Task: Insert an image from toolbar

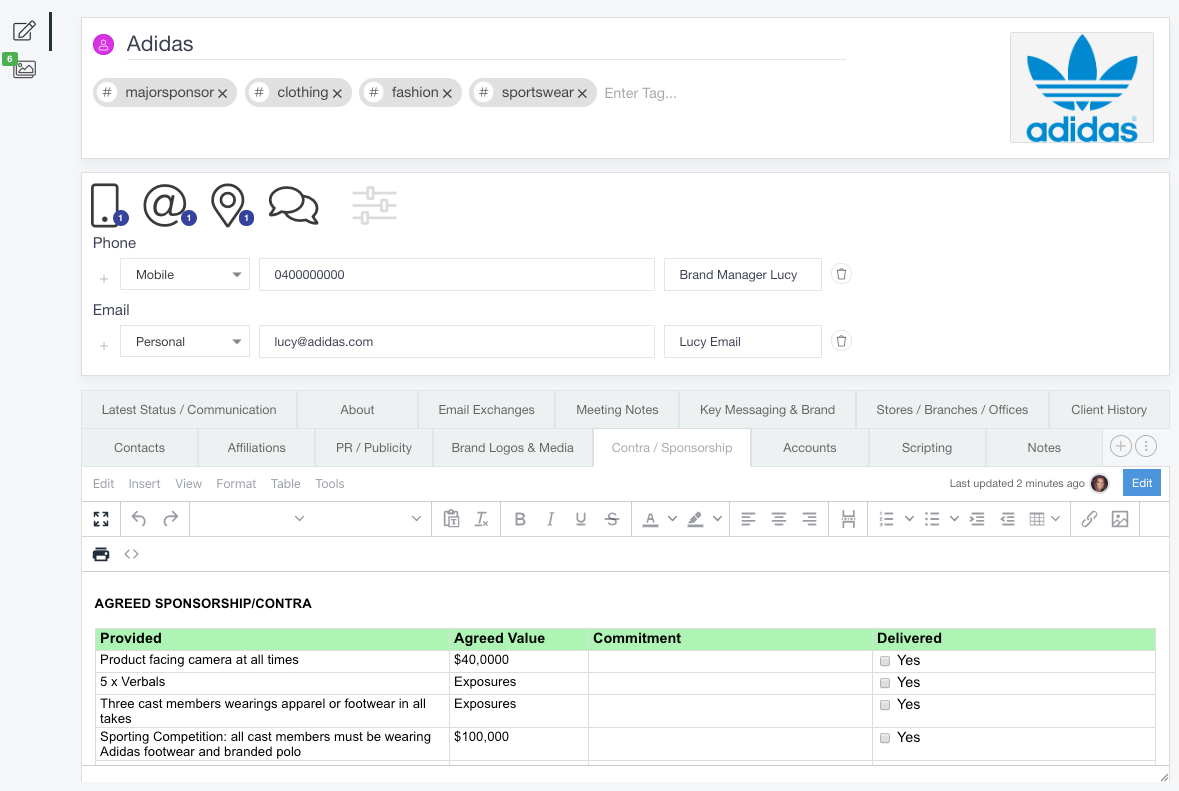Action: [x=1120, y=519]
